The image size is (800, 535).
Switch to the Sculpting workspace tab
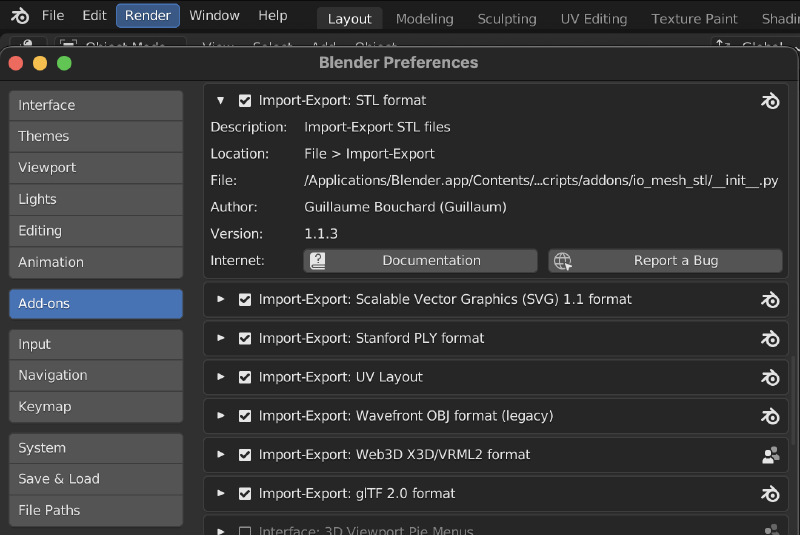click(x=507, y=19)
